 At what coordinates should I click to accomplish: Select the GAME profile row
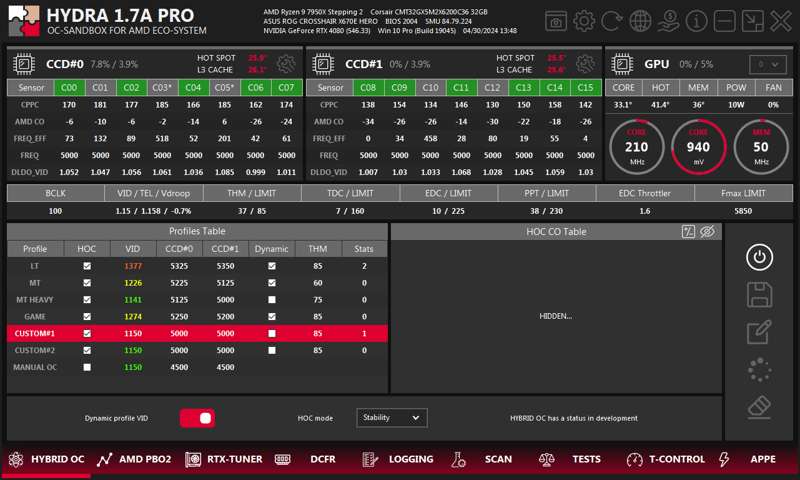35,316
